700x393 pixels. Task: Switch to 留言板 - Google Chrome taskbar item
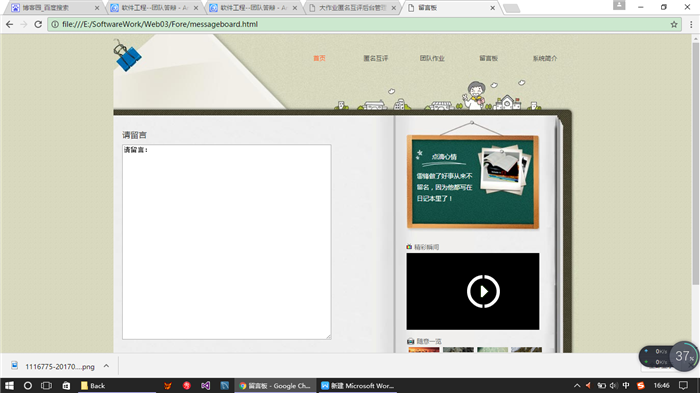click(x=275, y=385)
